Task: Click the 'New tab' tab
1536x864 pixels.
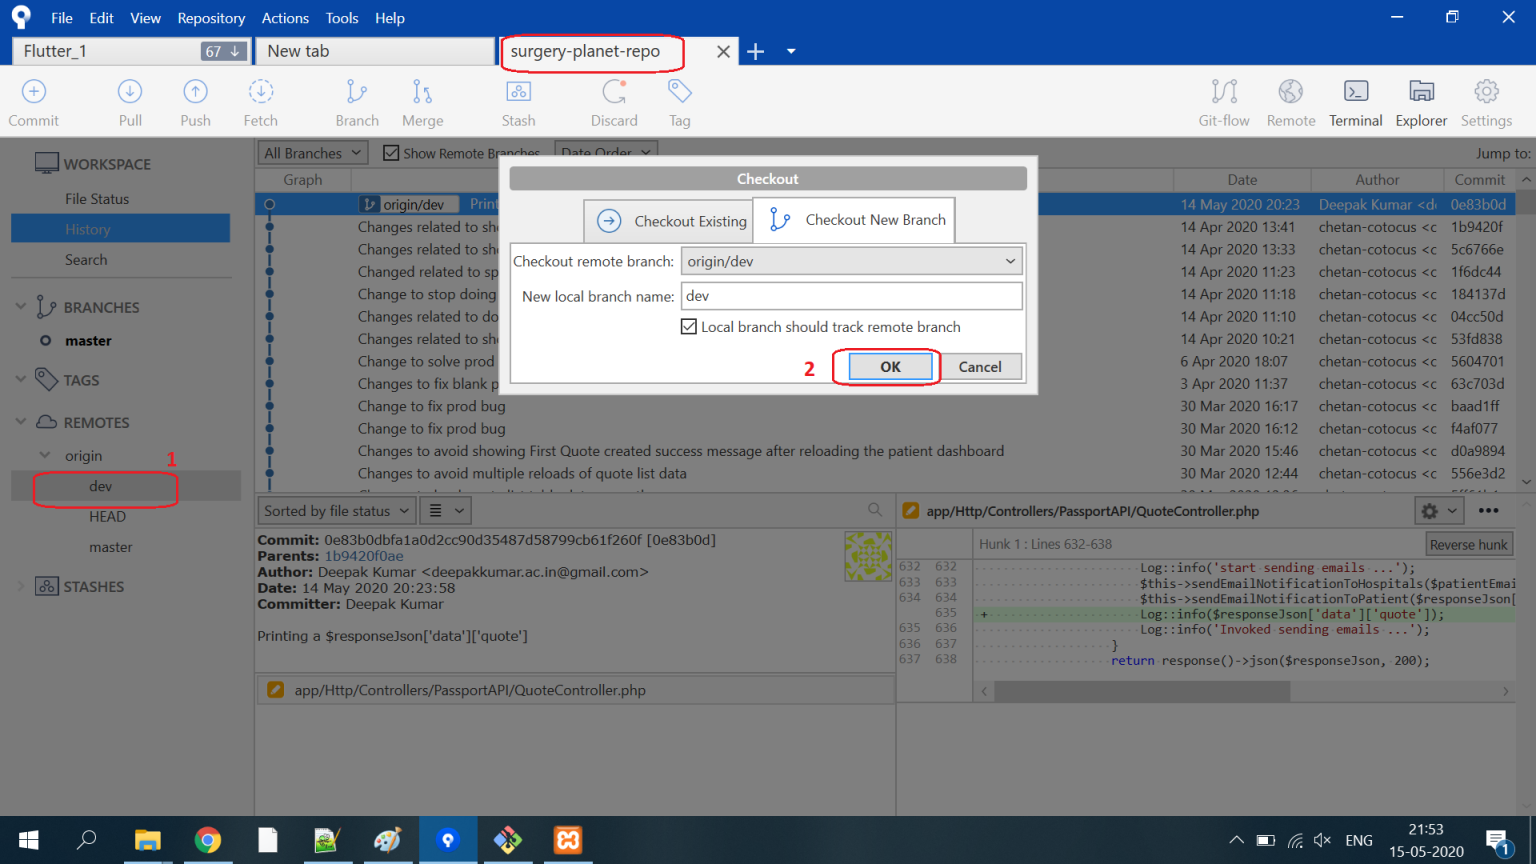Action: click(x=375, y=51)
